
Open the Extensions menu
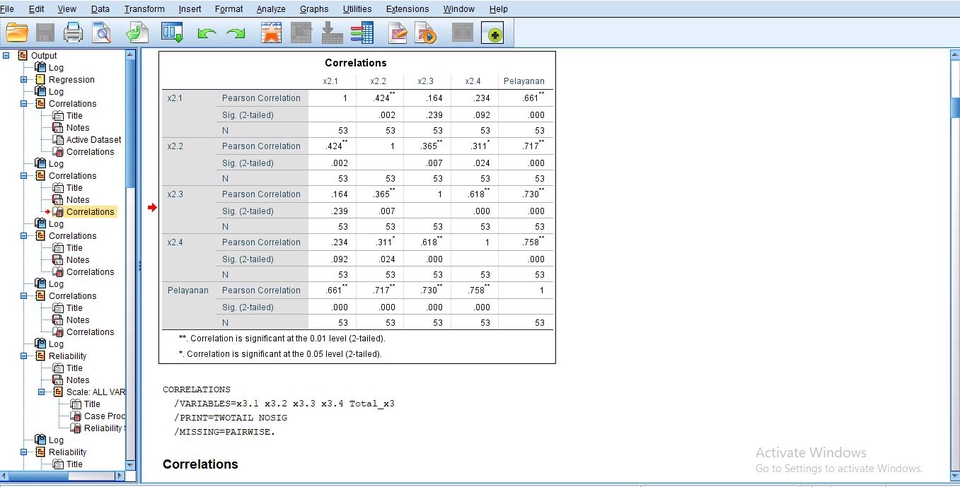click(407, 9)
